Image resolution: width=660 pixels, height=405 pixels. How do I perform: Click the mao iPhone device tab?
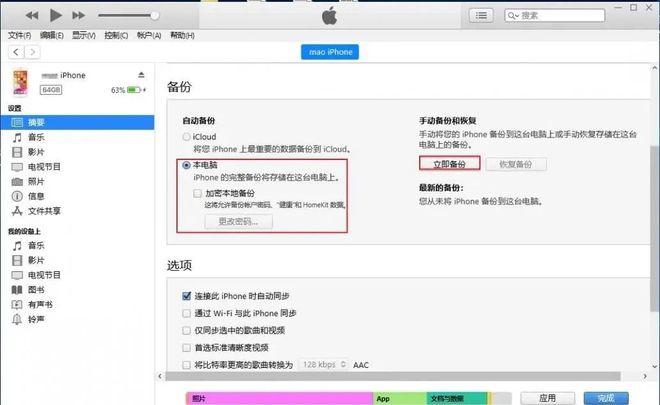coord(330,52)
